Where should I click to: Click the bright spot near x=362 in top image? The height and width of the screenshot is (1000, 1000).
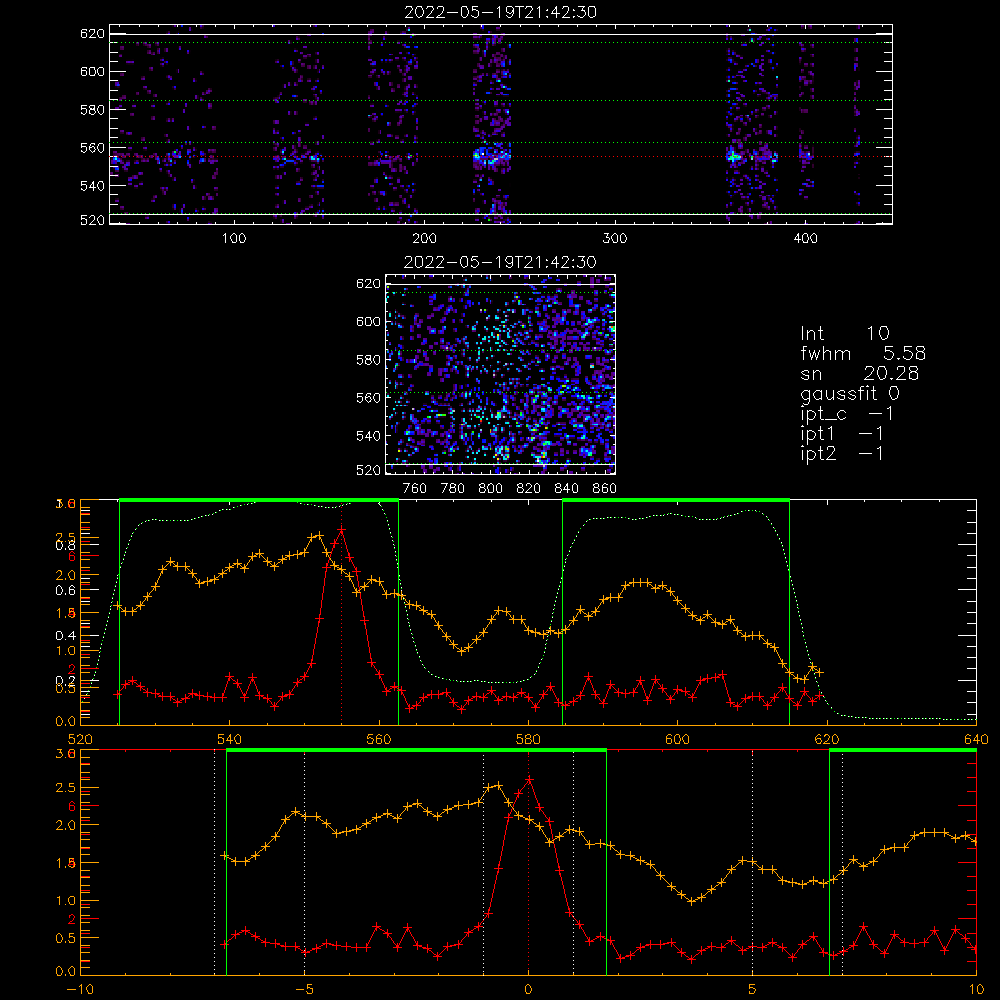point(734,156)
